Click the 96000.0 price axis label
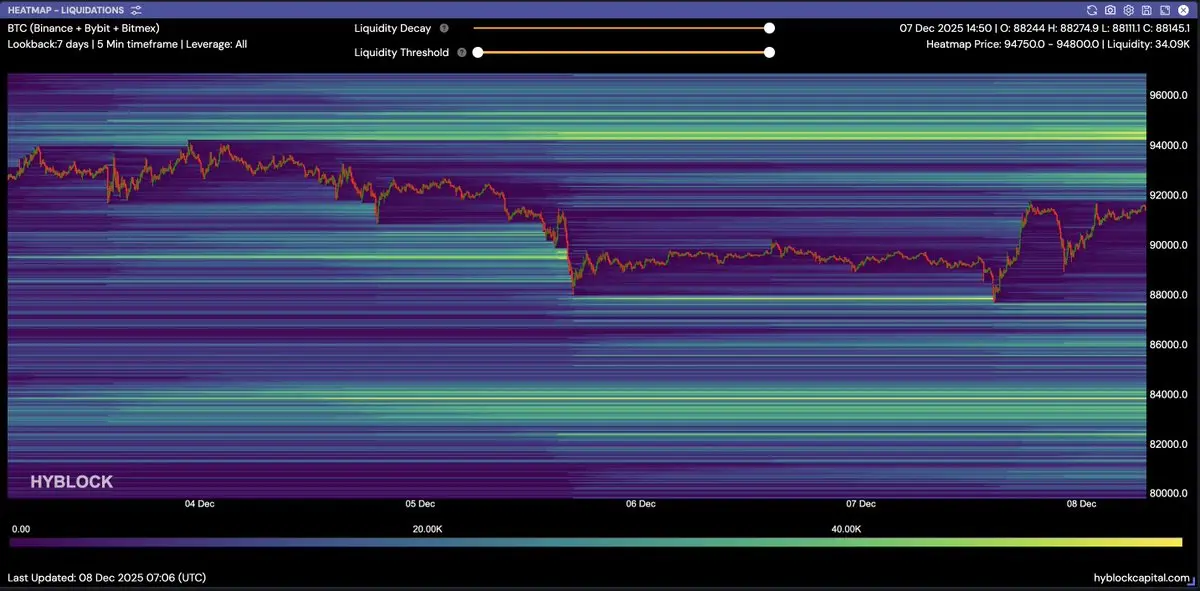The height and width of the screenshot is (591, 1200). pyautogui.click(x=1168, y=96)
